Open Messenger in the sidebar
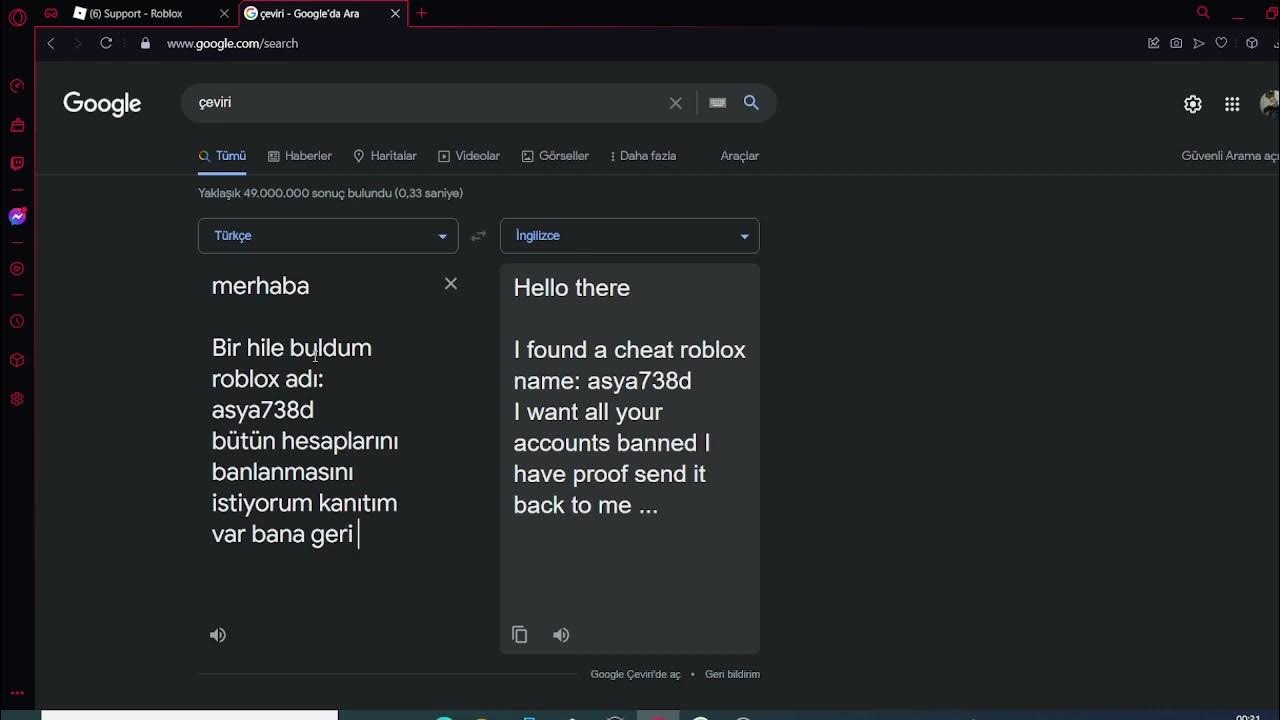Image resolution: width=1280 pixels, height=720 pixels. click(x=17, y=217)
